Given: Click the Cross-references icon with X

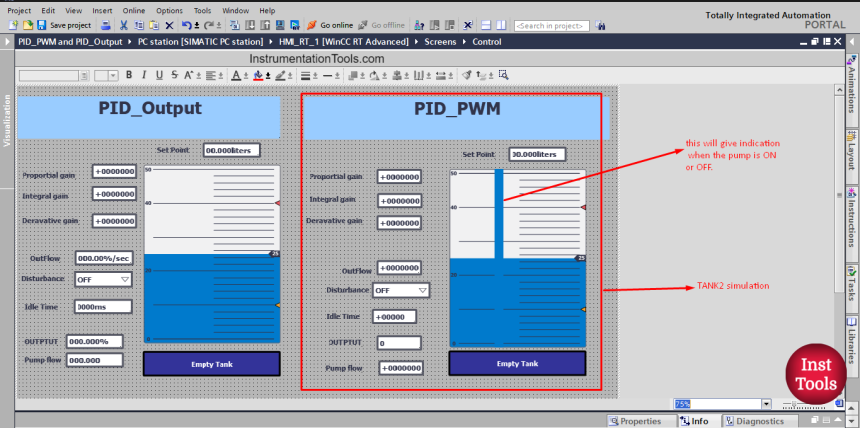Looking at the screenshot, I should point(468,25).
